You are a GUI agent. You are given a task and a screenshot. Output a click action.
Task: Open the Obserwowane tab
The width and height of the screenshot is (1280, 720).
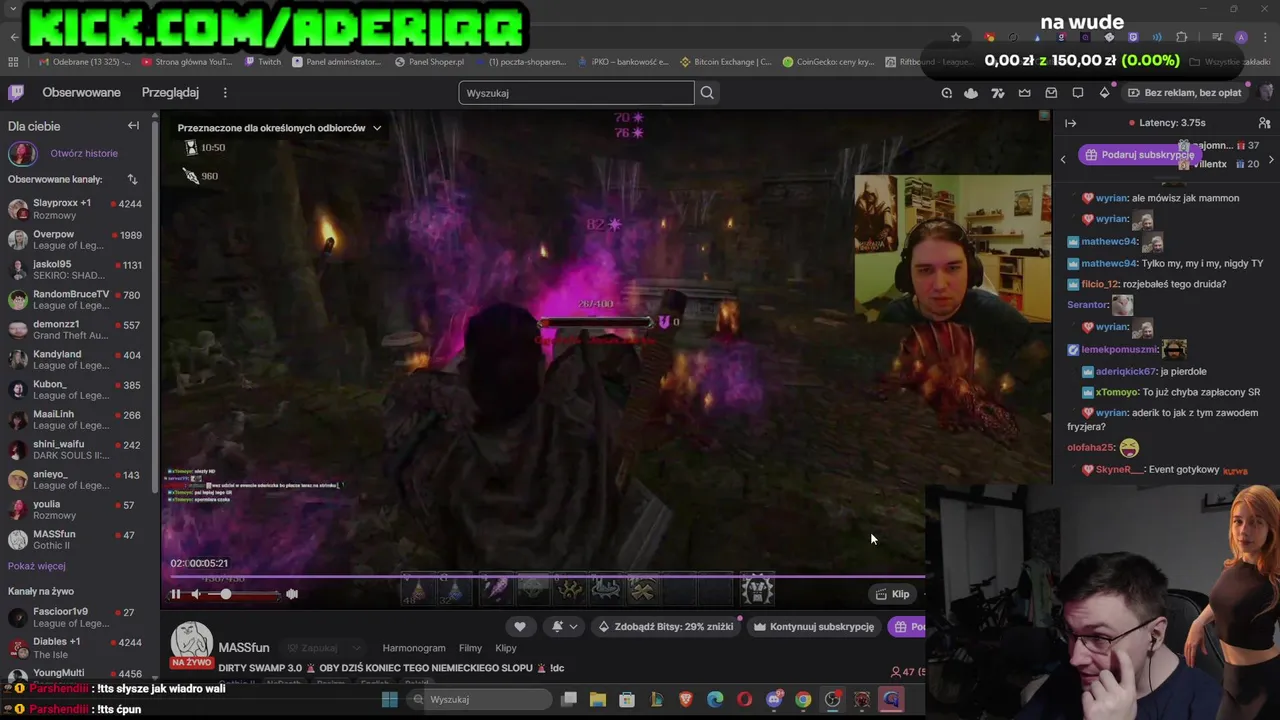pyautogui.click(x=81, y=92)
